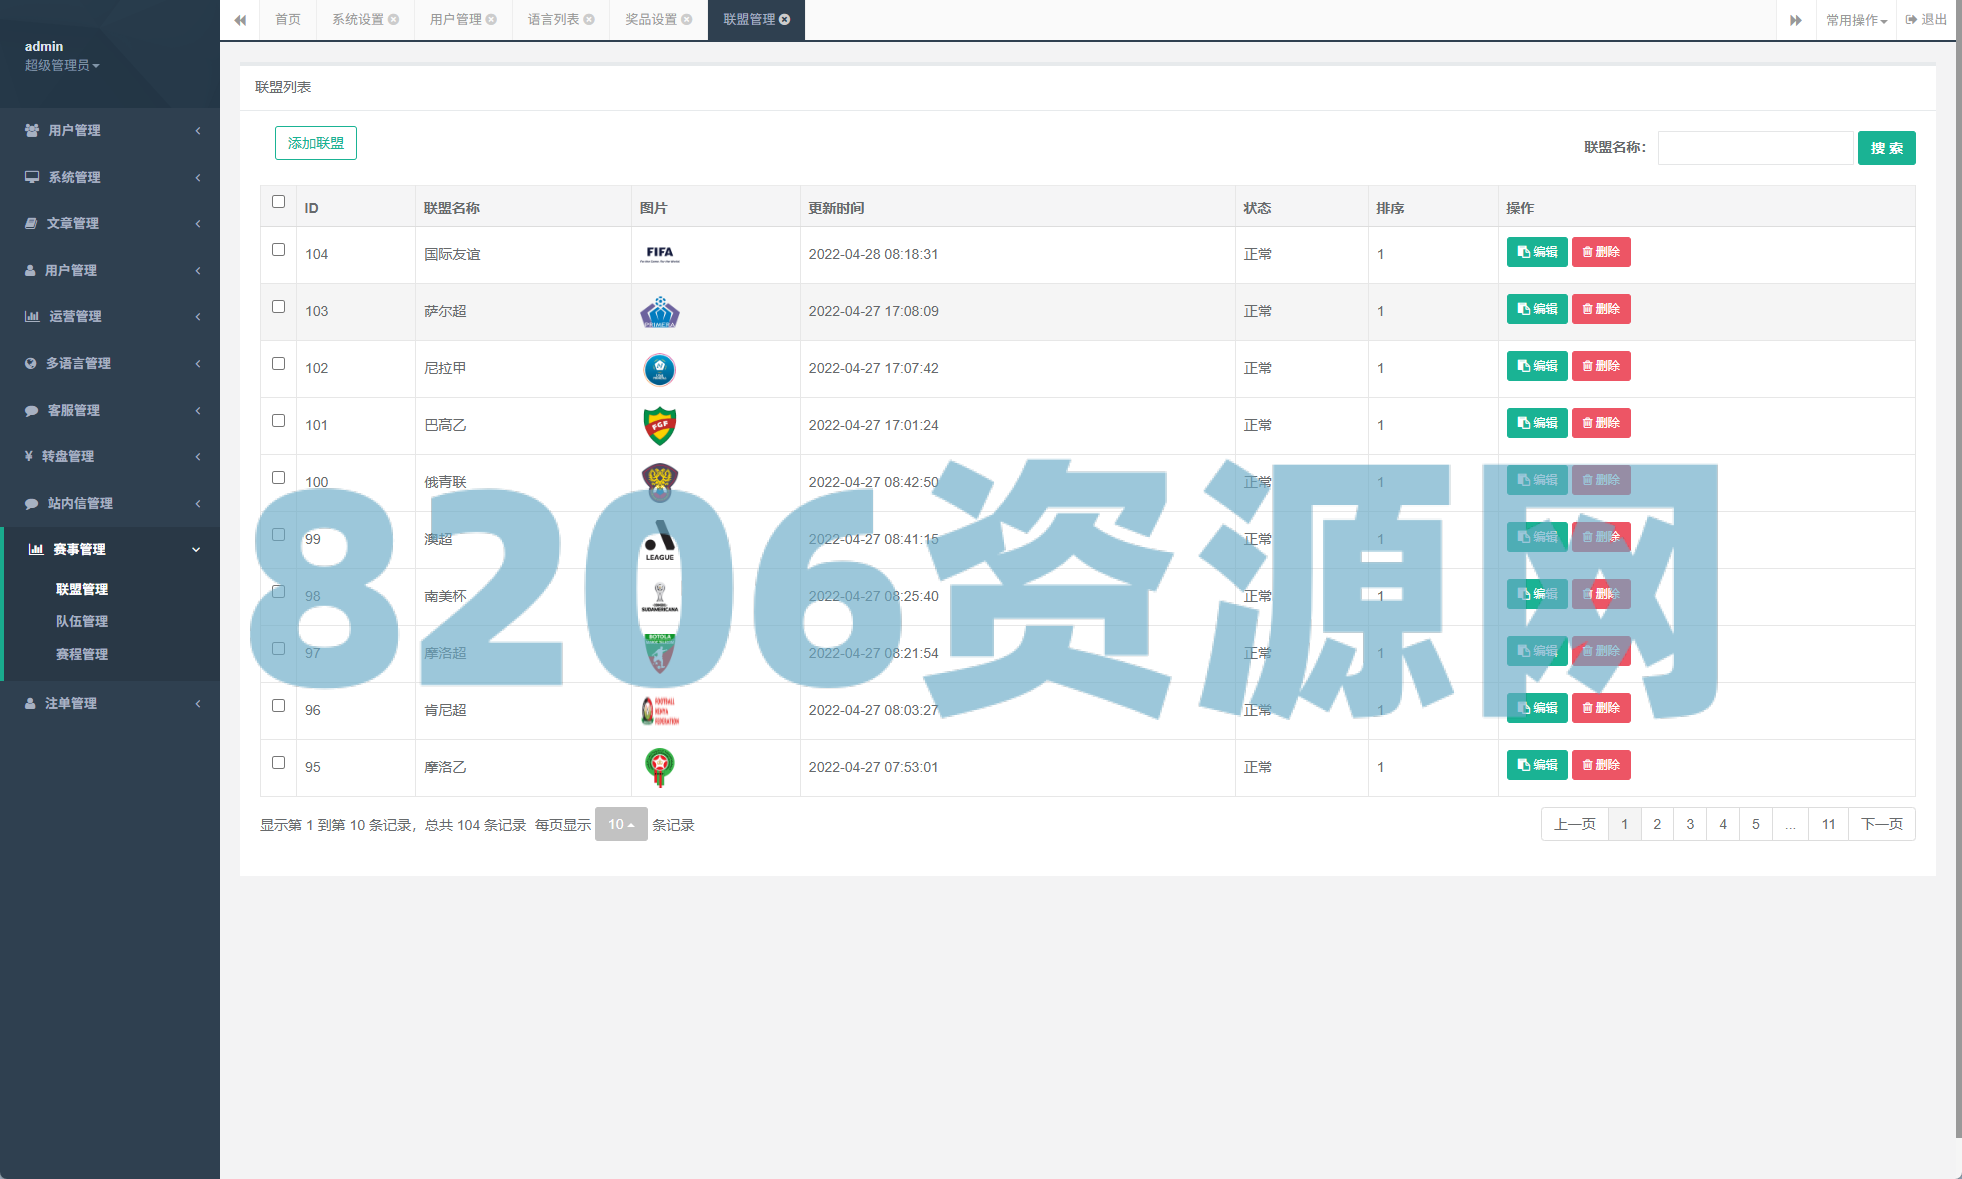1962x1179 pixels.
Task: Click the league logo for 巴高乙
Action: click(660, 426)
